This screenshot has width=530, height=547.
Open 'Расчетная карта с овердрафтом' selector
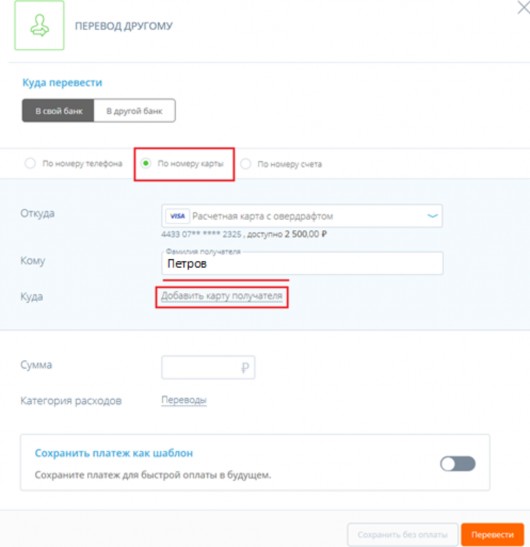[302, 216]
